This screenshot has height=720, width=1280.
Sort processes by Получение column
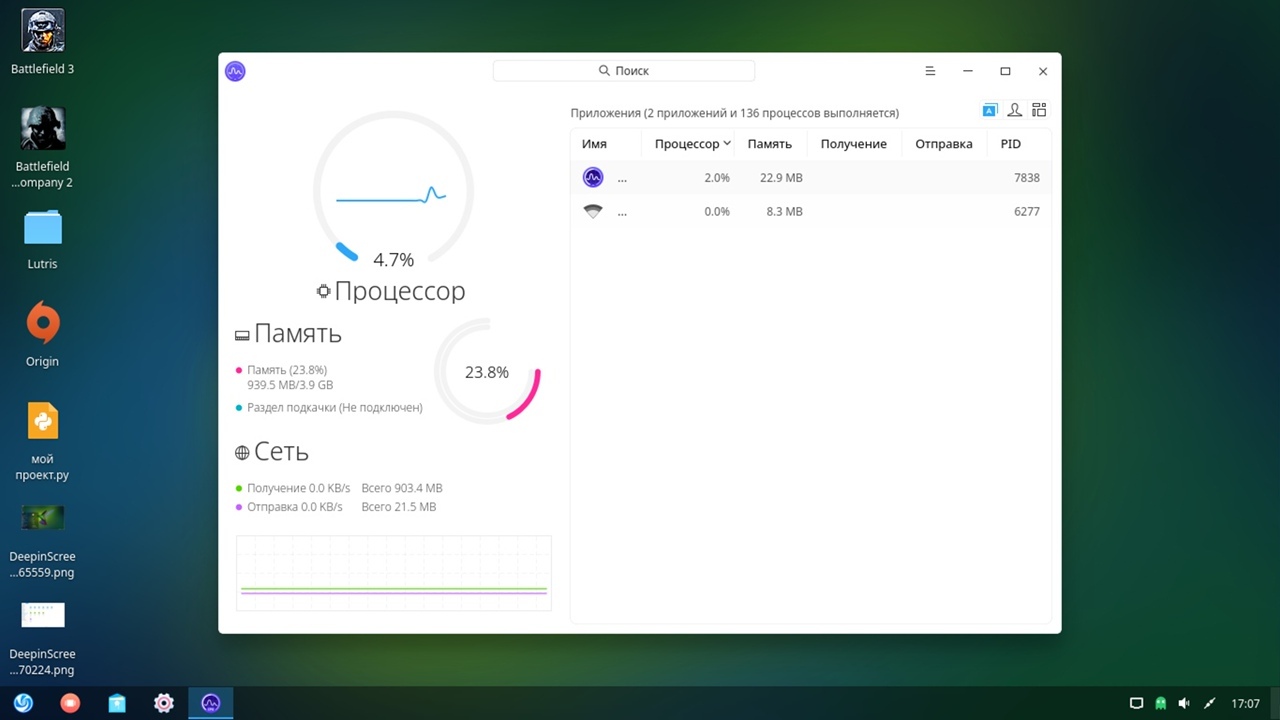click(854, 144)
